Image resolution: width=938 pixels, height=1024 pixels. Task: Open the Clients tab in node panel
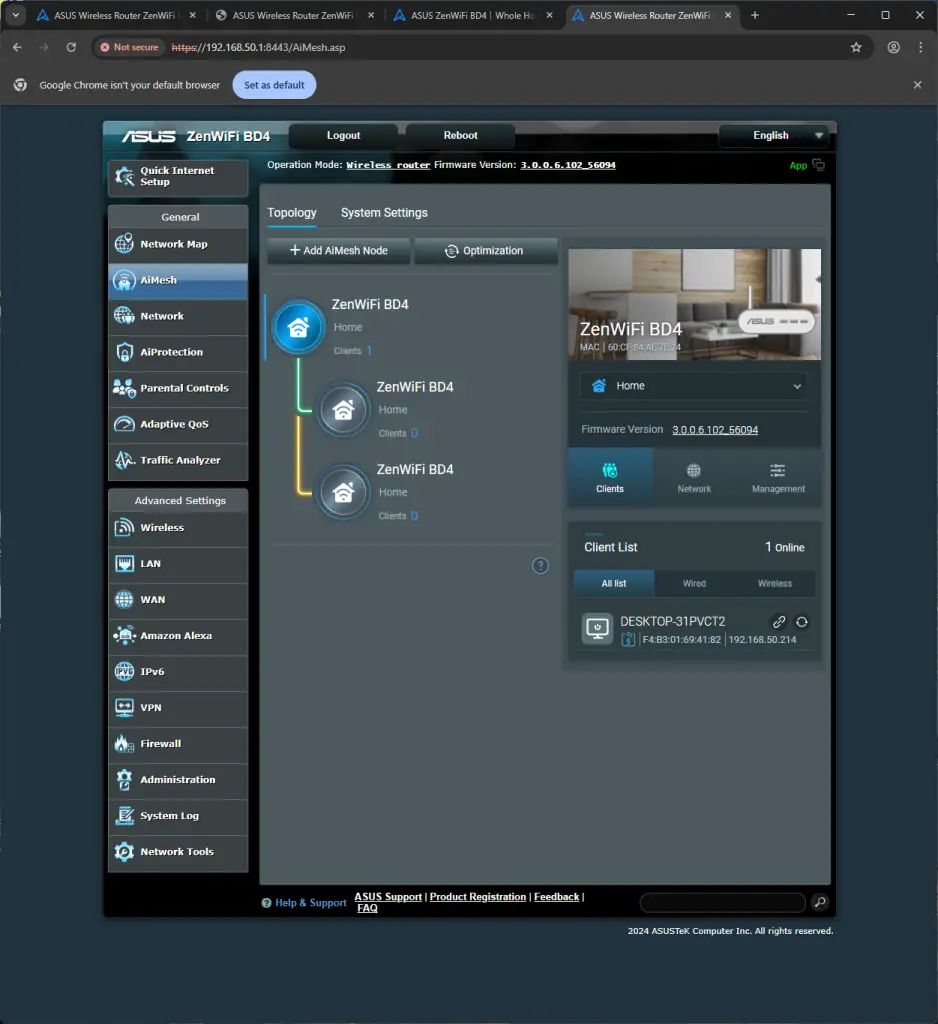click(x=610, y=477)
